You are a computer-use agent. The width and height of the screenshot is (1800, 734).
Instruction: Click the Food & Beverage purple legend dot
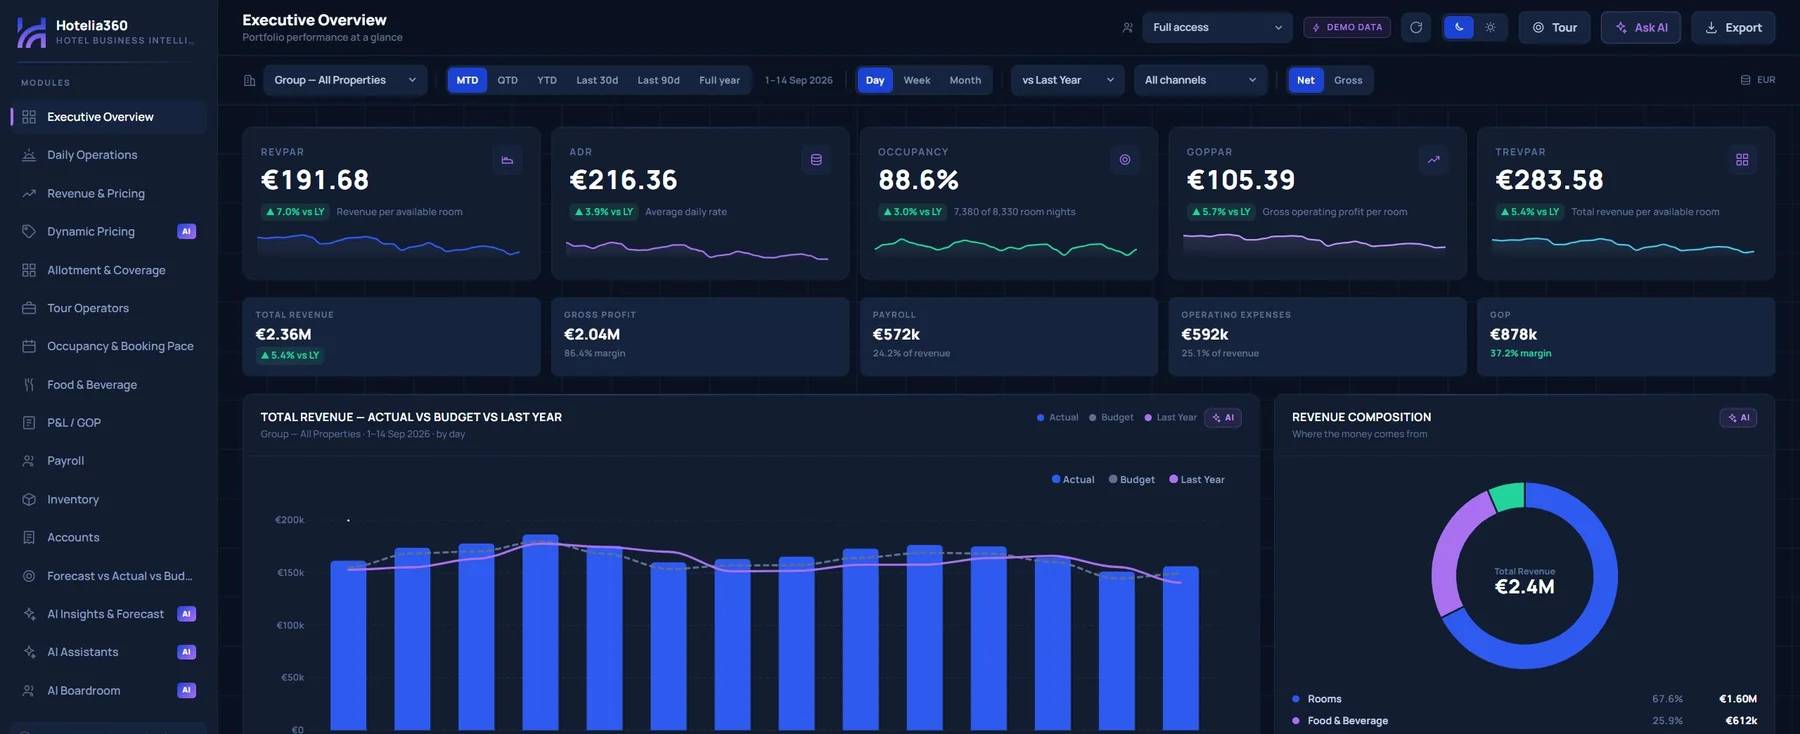pos(1296,721)
